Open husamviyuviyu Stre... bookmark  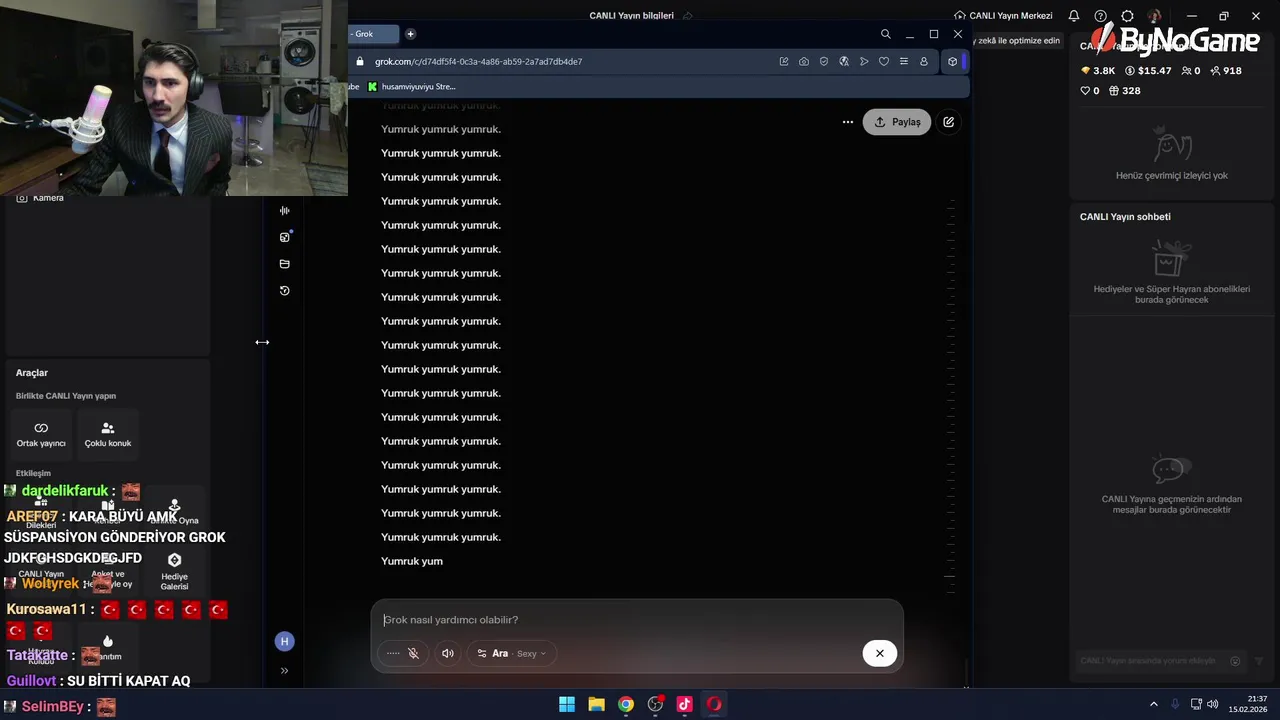tap(411, 86)
